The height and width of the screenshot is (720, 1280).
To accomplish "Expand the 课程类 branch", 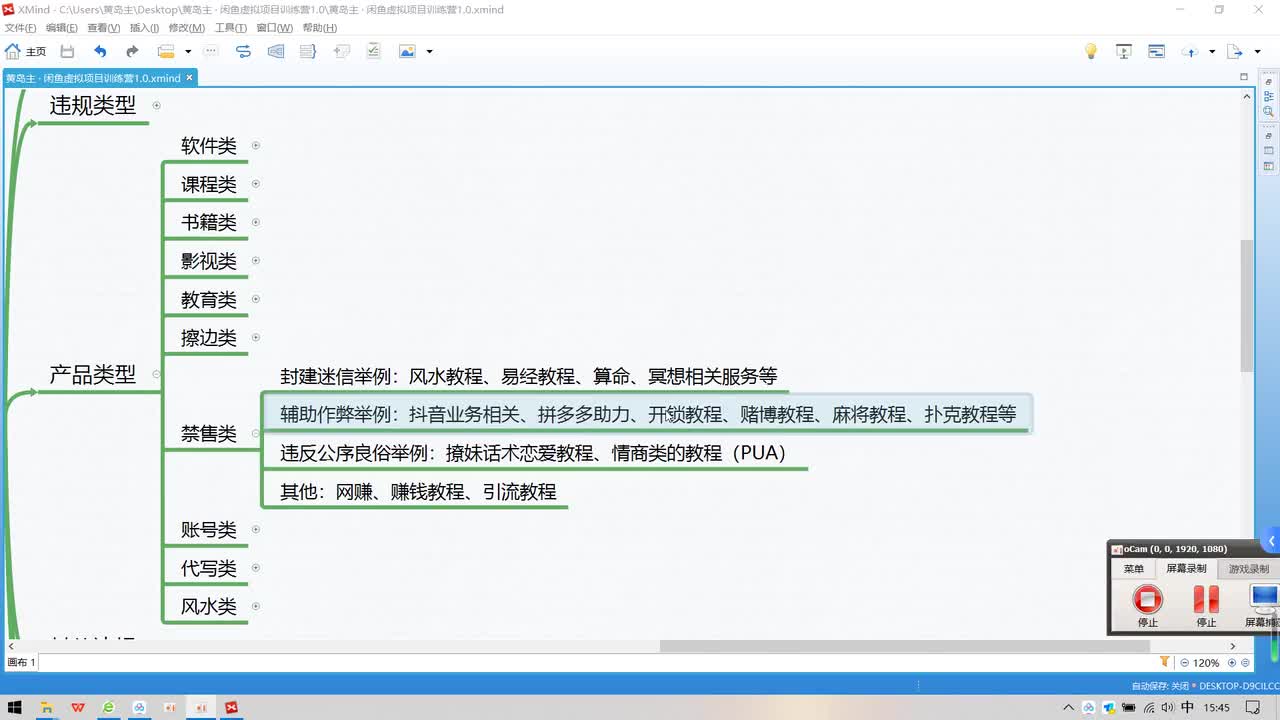I will (x=256, y=184).
